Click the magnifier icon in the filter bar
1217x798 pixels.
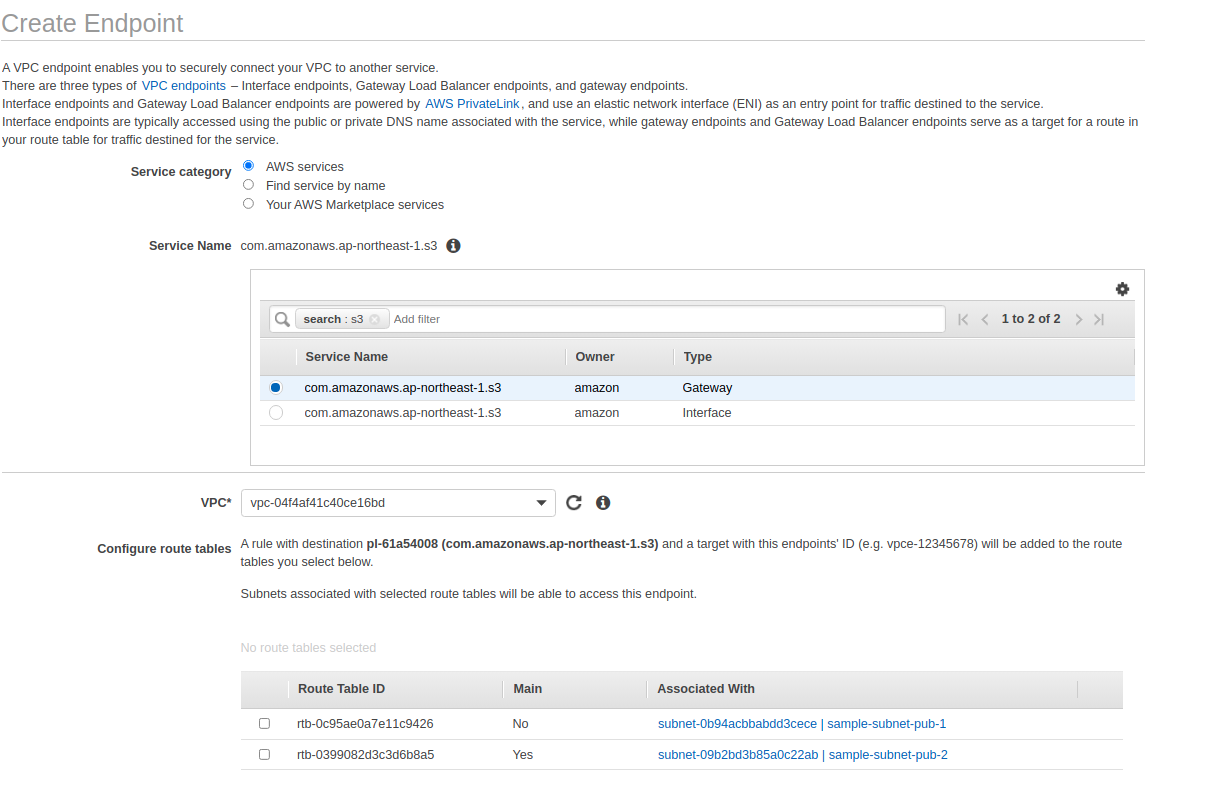tap(282, 319)
